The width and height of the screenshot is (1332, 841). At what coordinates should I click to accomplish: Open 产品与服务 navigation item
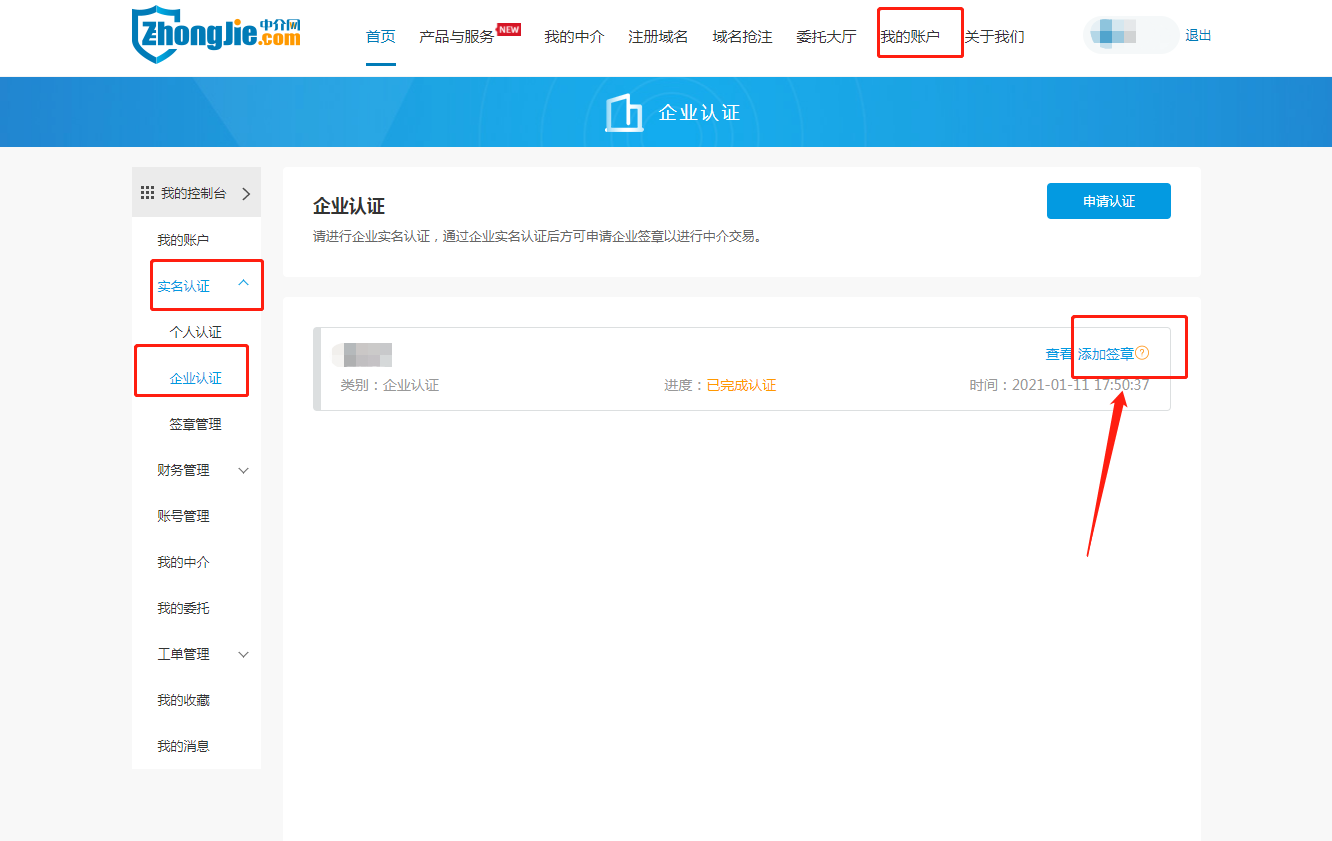click(456, 37)
